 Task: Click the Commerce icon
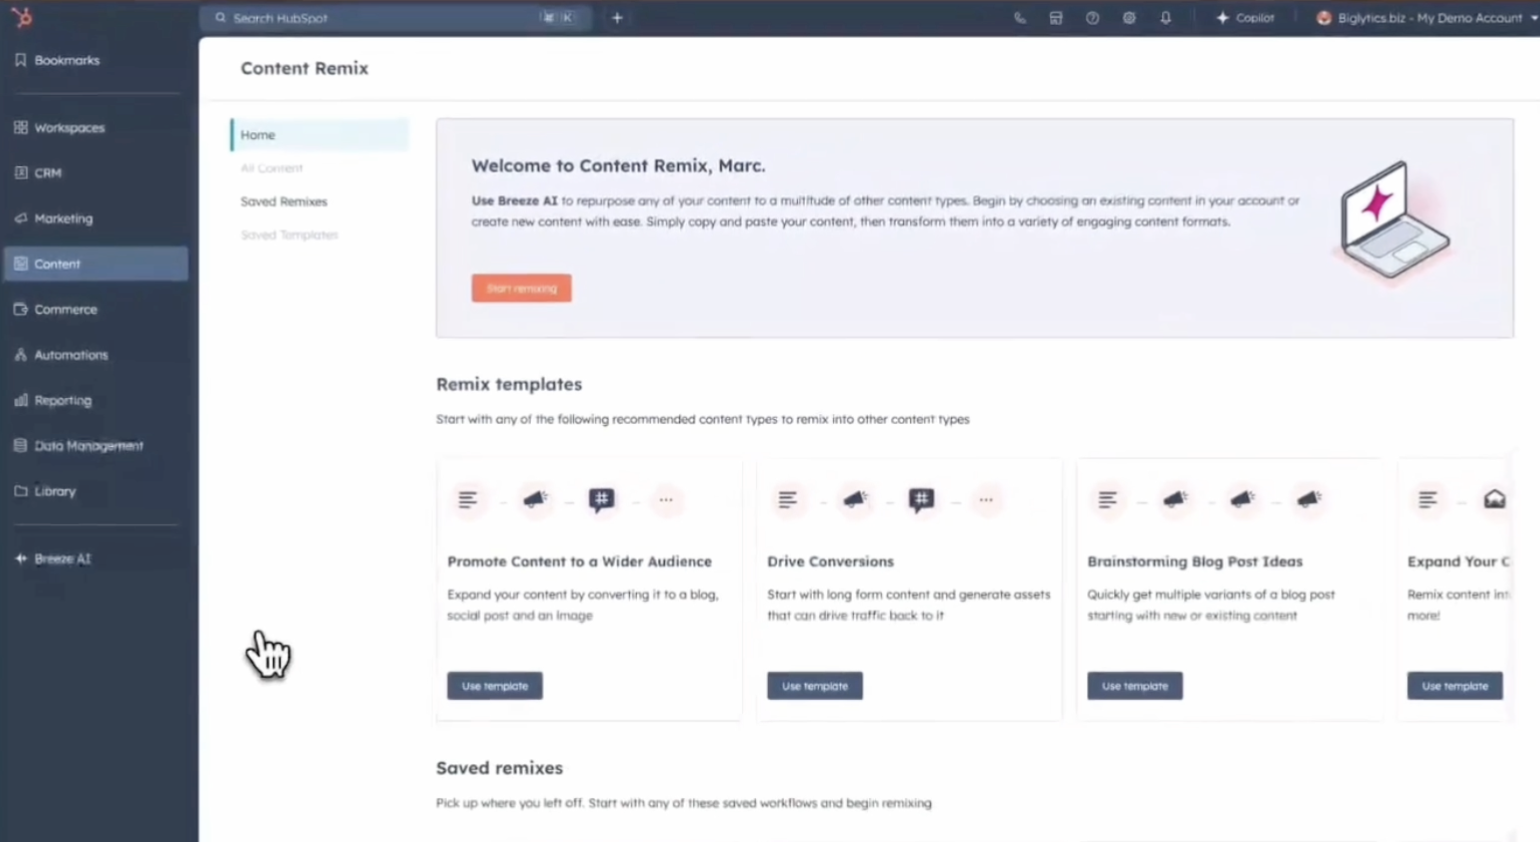tap(20, 309)
